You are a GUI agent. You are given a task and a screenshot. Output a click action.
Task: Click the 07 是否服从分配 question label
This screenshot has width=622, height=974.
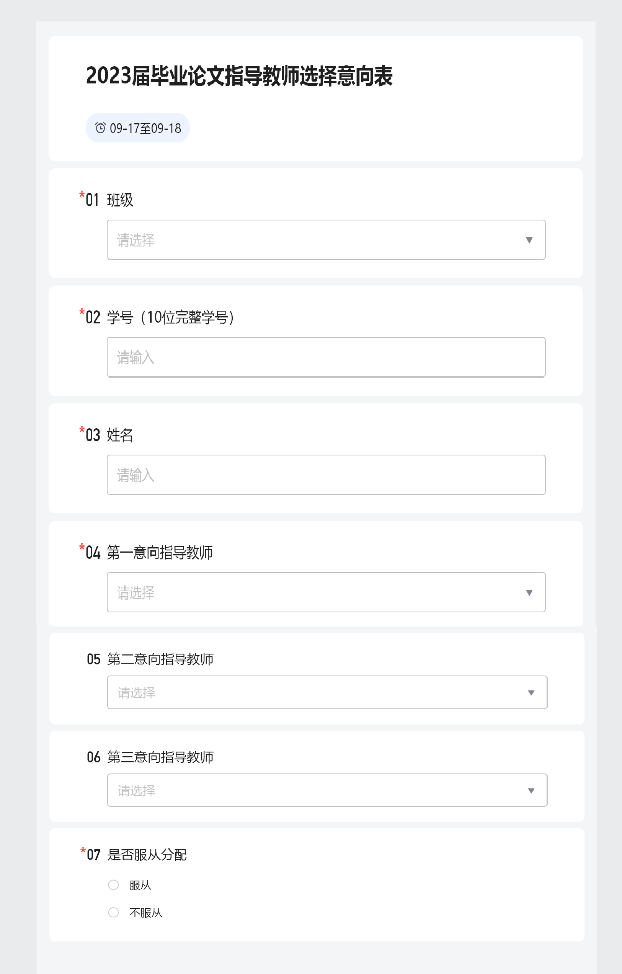click(x=137, y=855)
